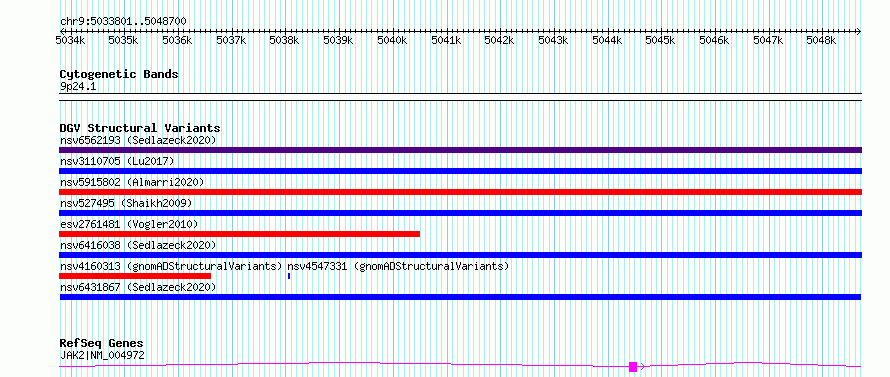The image size is (890, 377).
Task: Click the 5048k ruler label
Action: (822, 40)
